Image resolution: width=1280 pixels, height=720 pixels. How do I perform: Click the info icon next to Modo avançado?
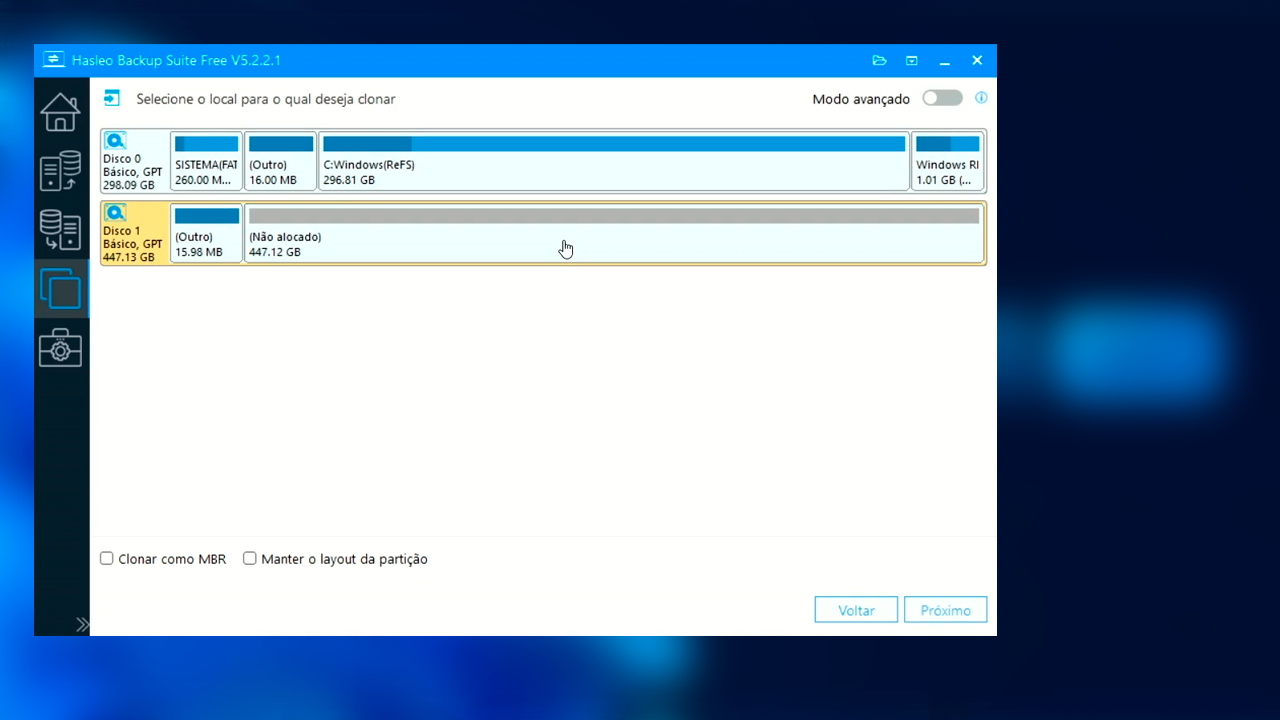click(x=981, y=98)
